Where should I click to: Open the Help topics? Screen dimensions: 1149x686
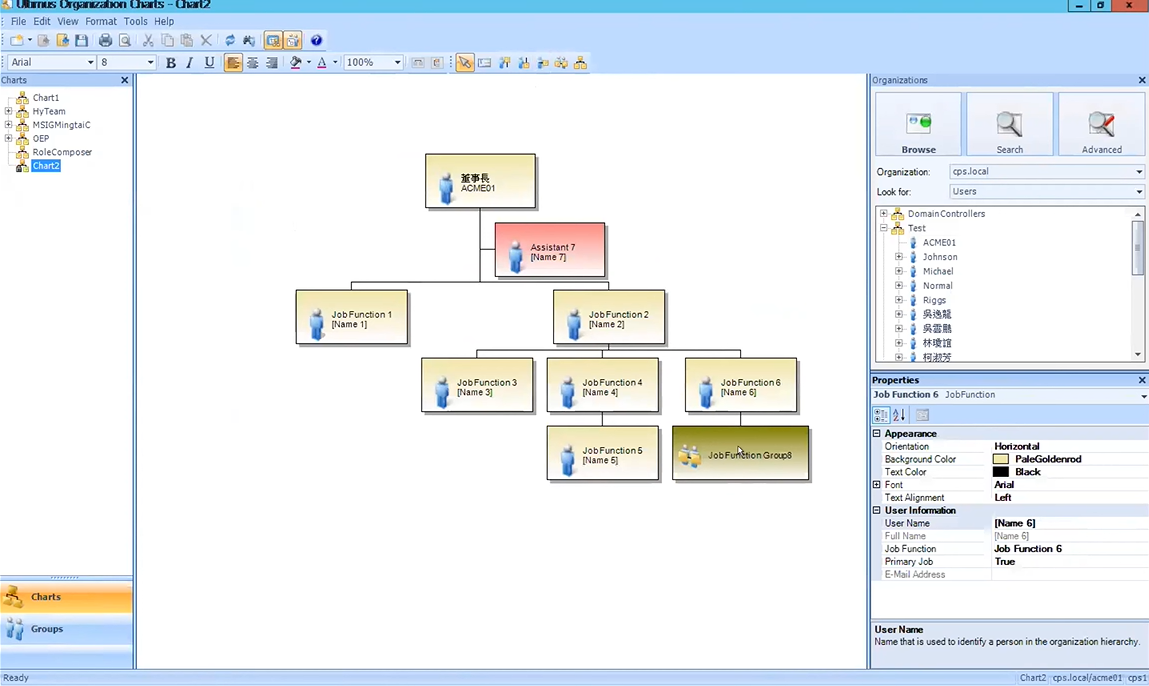(317, 40)
